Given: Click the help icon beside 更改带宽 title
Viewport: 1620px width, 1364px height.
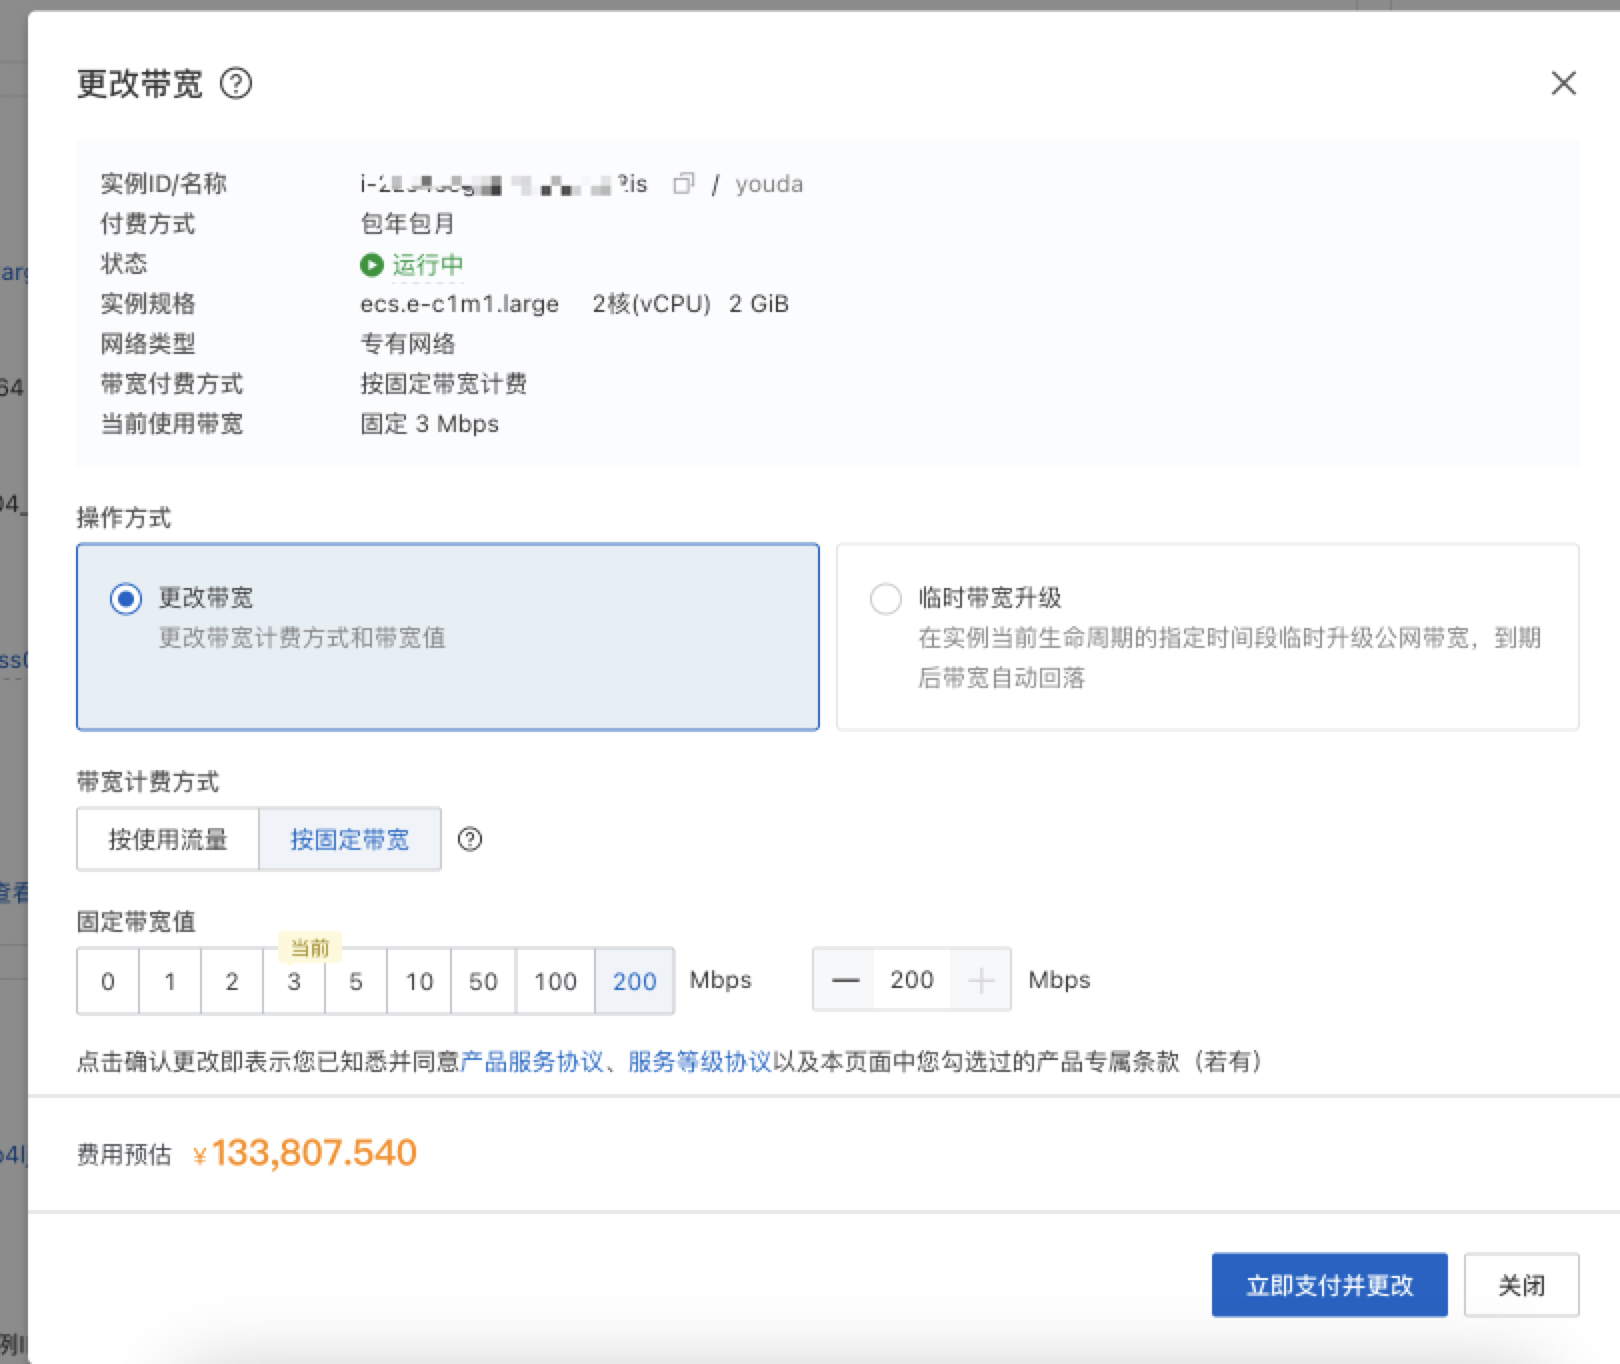Looking at the screenshot, I should [x=236, y=83].
